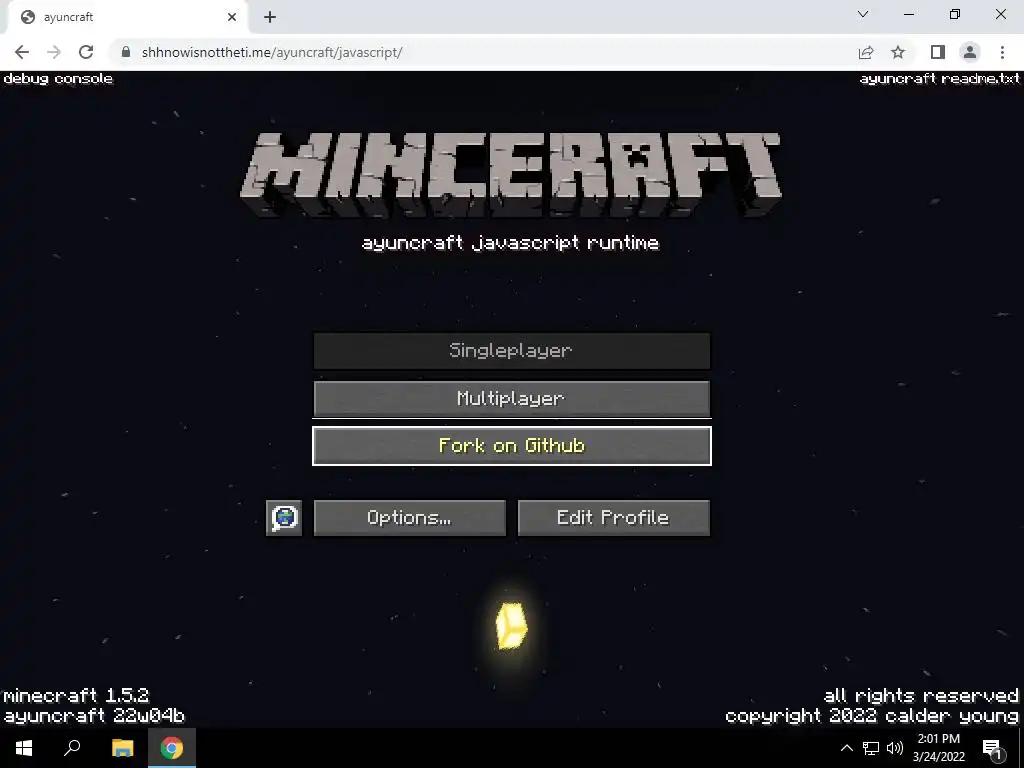The image size is (1024, 768).
Task: Open the taskbar clock and date
Action: pos(938,748)
